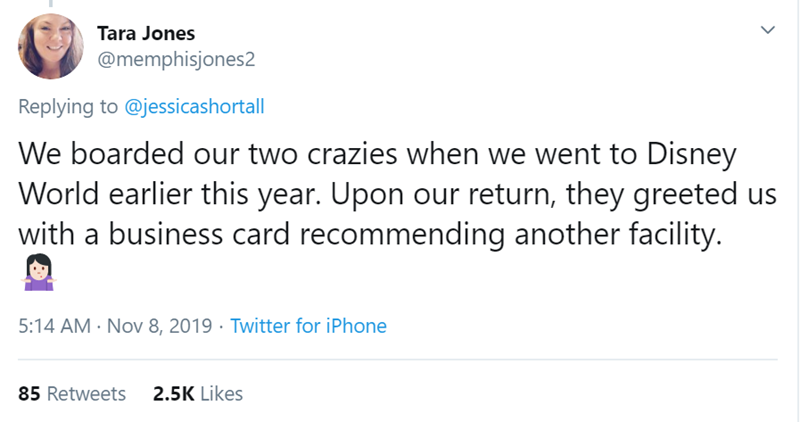Viewport: 800px width, 422px height.
Task: Click the "Replying to" label
Action: pyautogui.click(x=68, y=107)
